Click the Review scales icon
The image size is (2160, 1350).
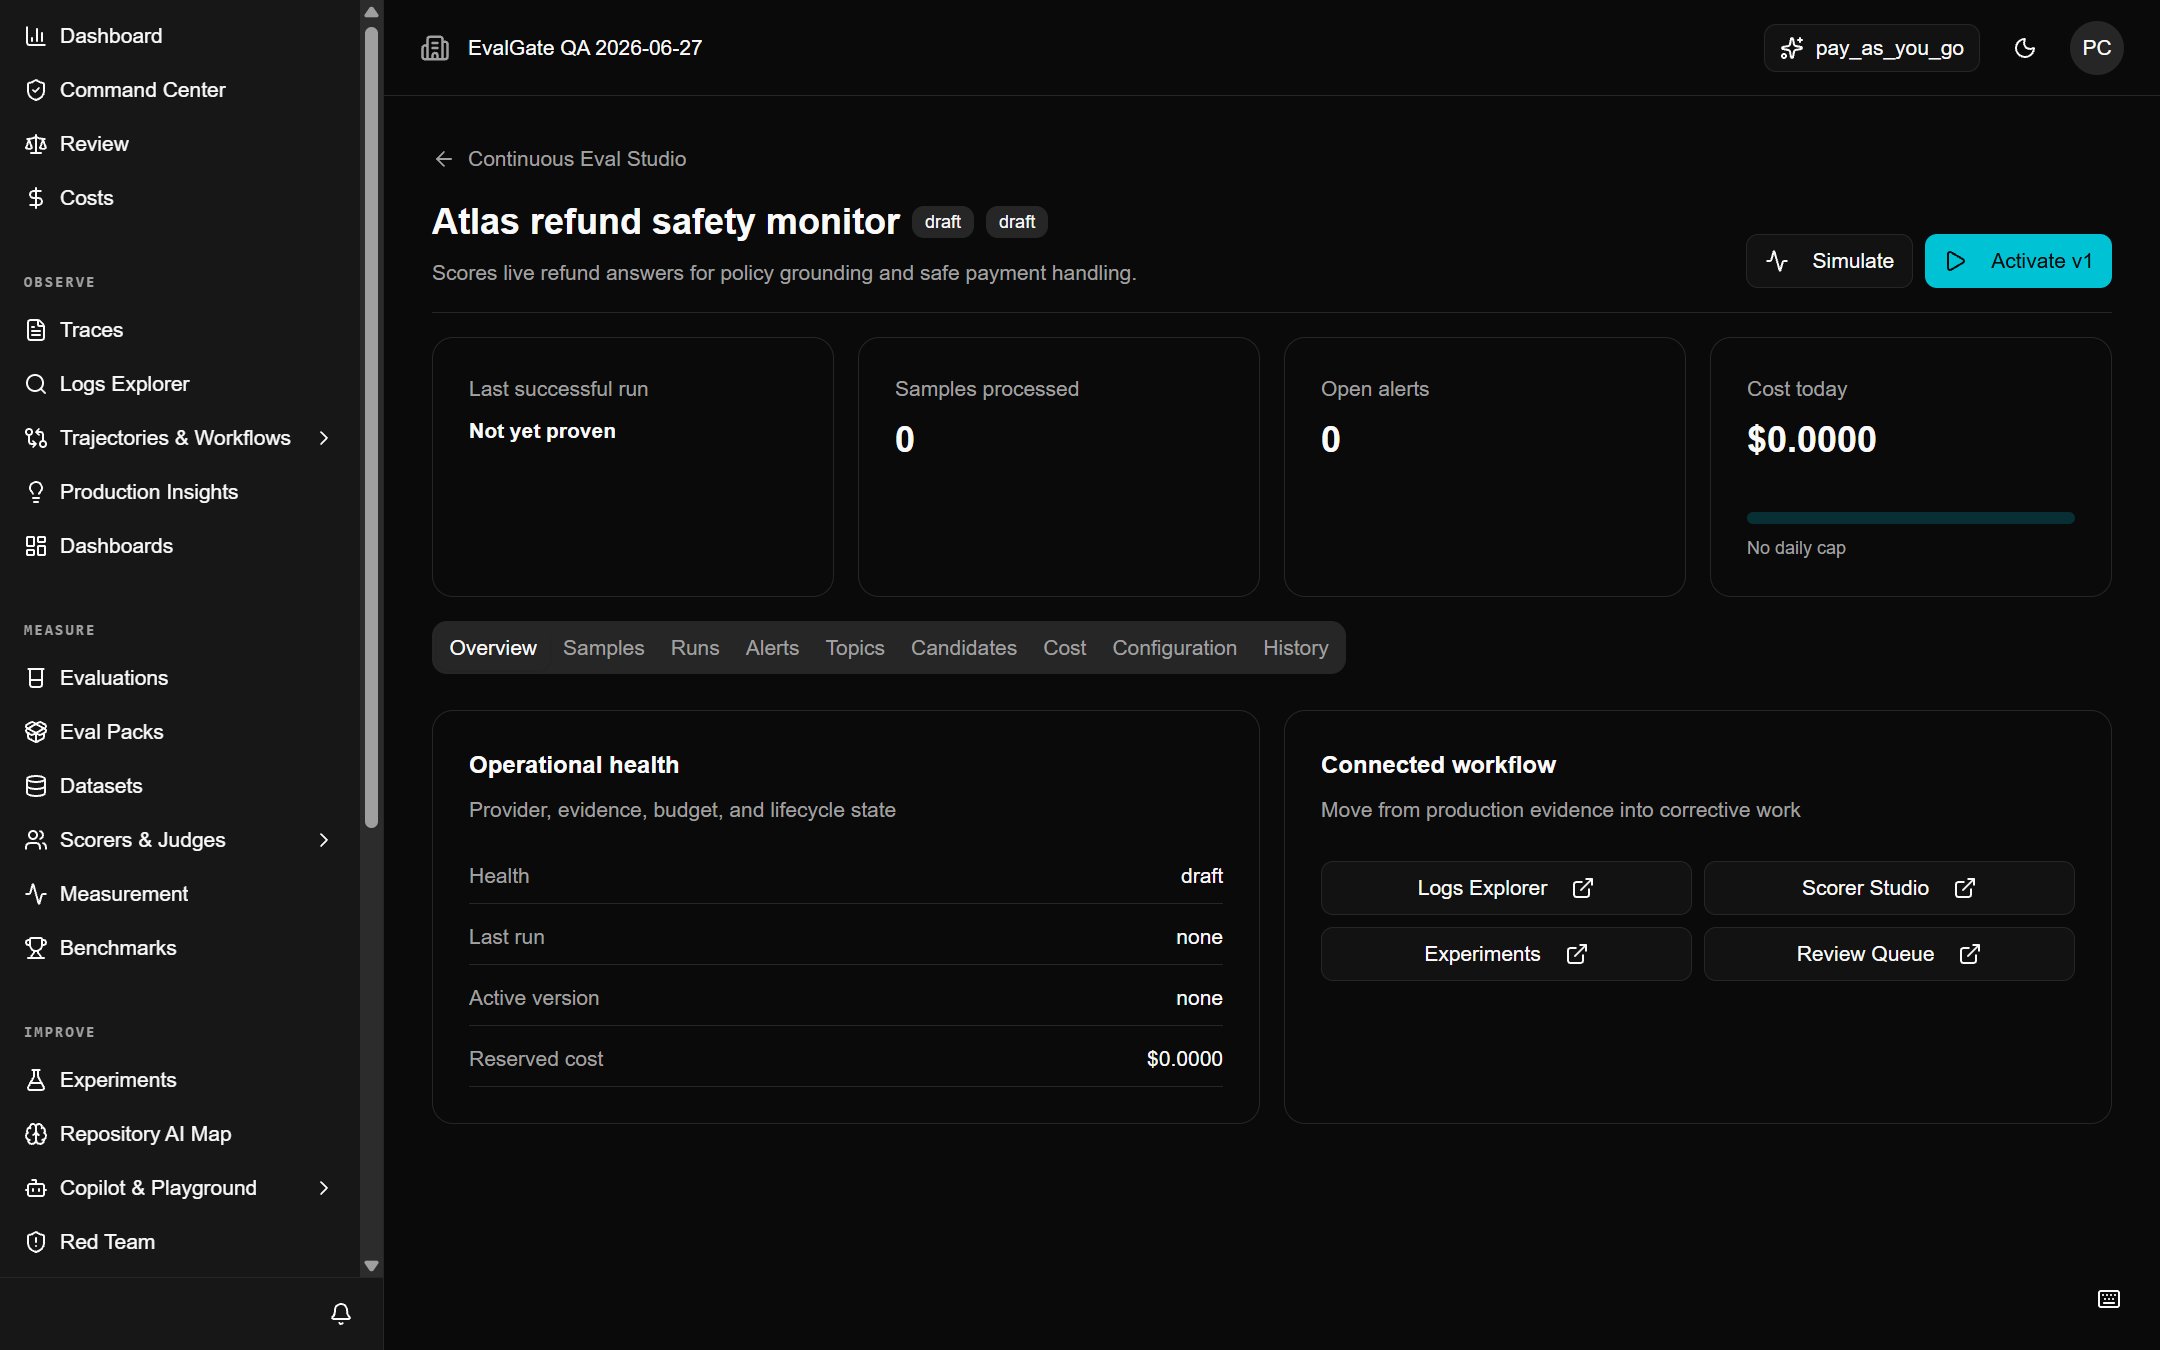36,144
